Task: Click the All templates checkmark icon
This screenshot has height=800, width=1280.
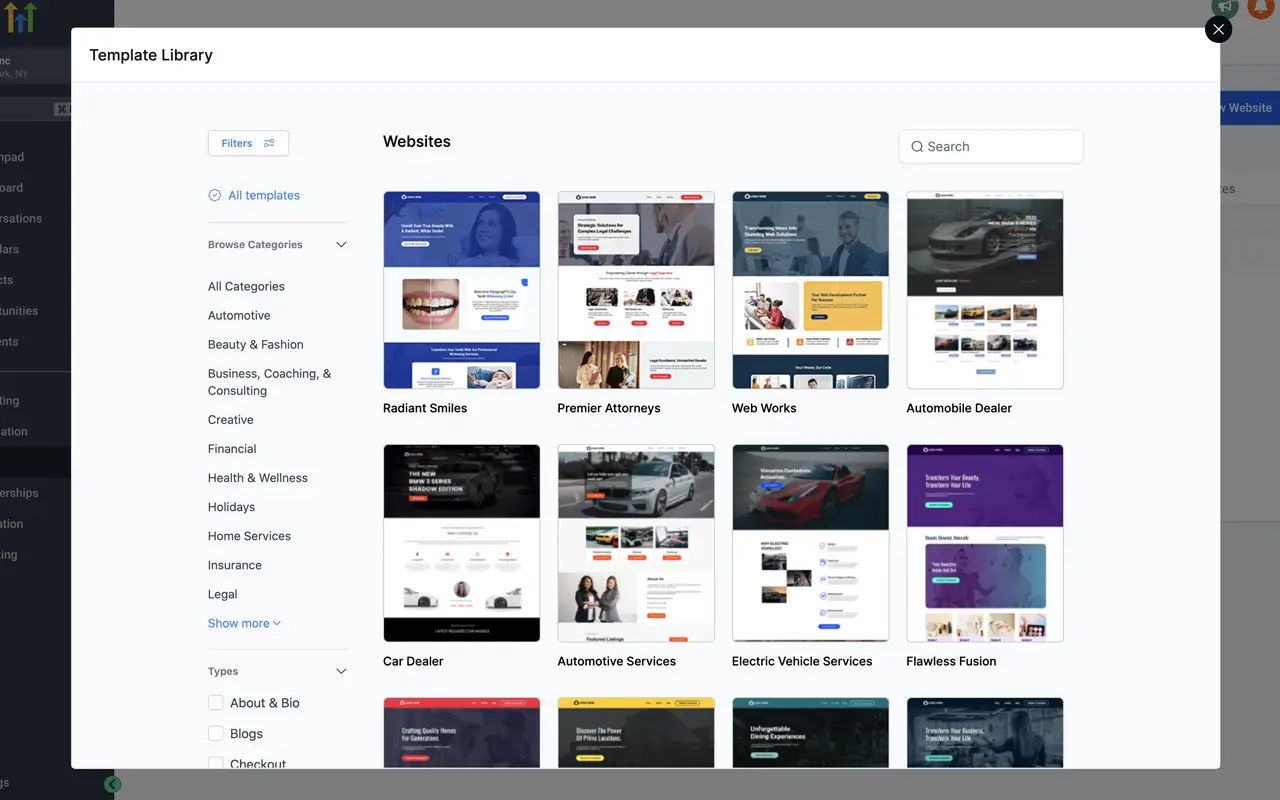Action: 214,195
